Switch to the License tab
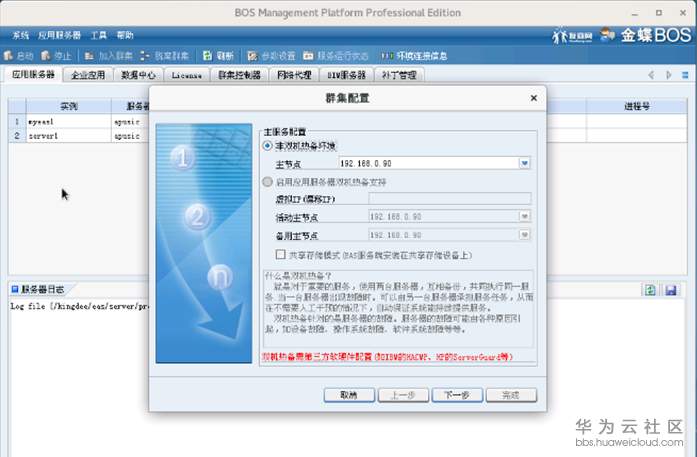 click(x=187, y=75)
